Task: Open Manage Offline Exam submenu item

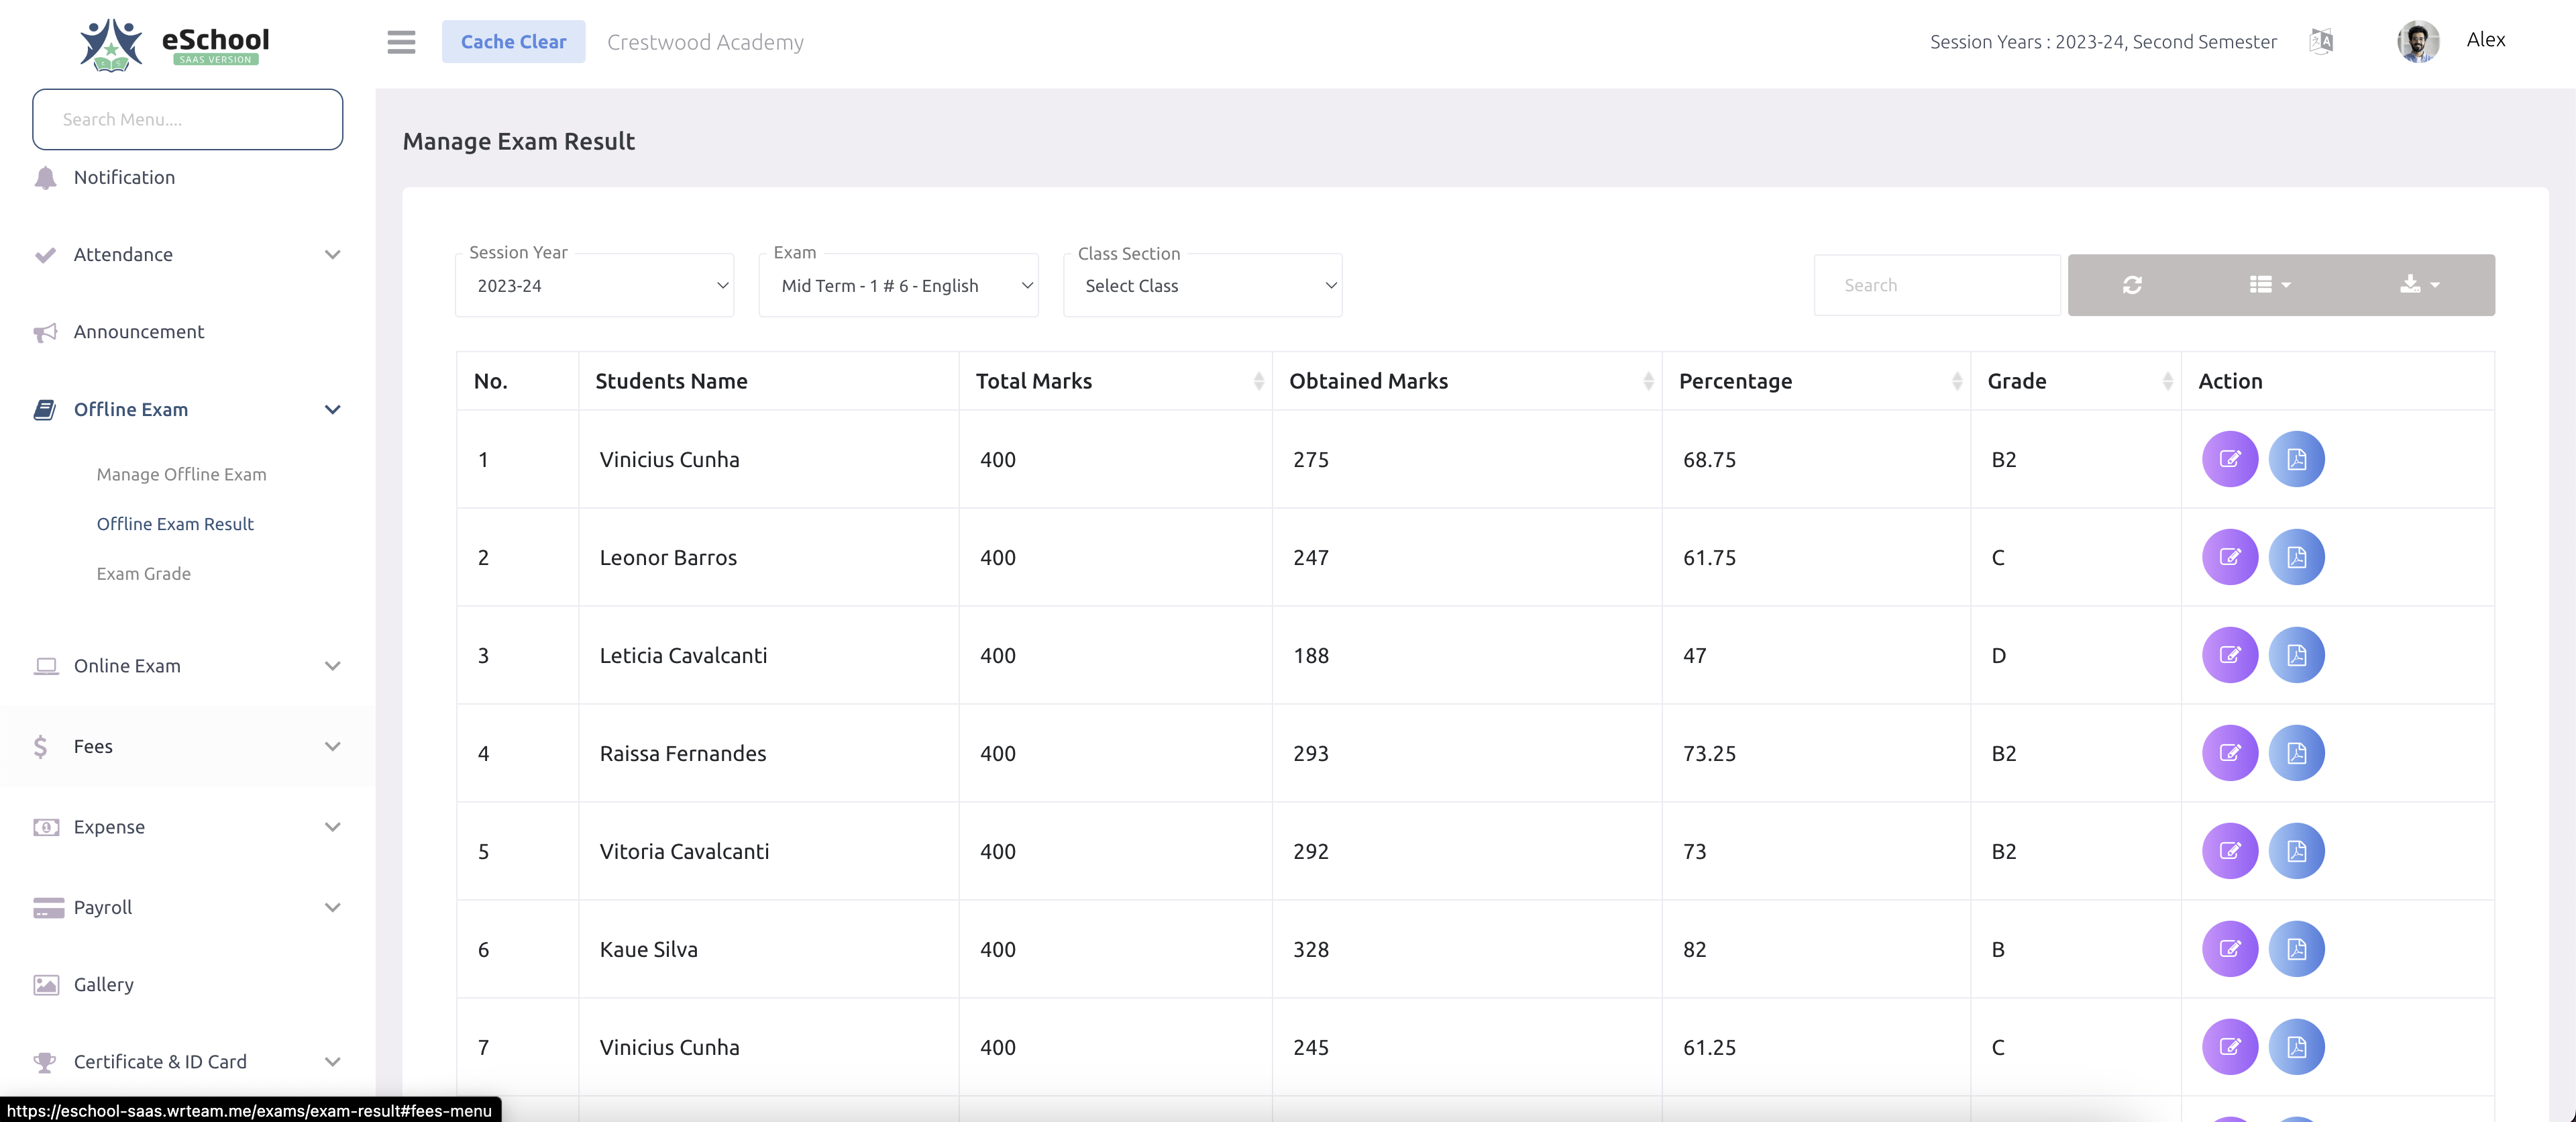Action: coord(181,474)
